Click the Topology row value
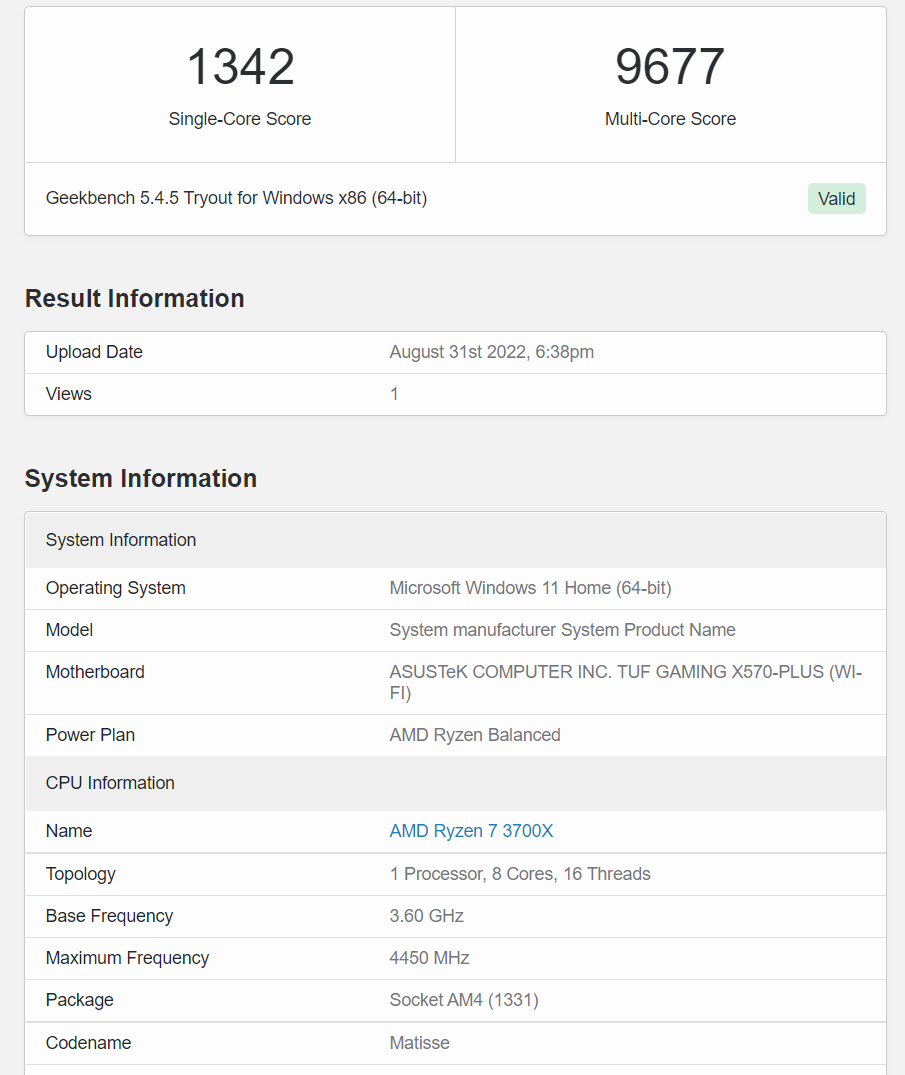 point(520,874)
